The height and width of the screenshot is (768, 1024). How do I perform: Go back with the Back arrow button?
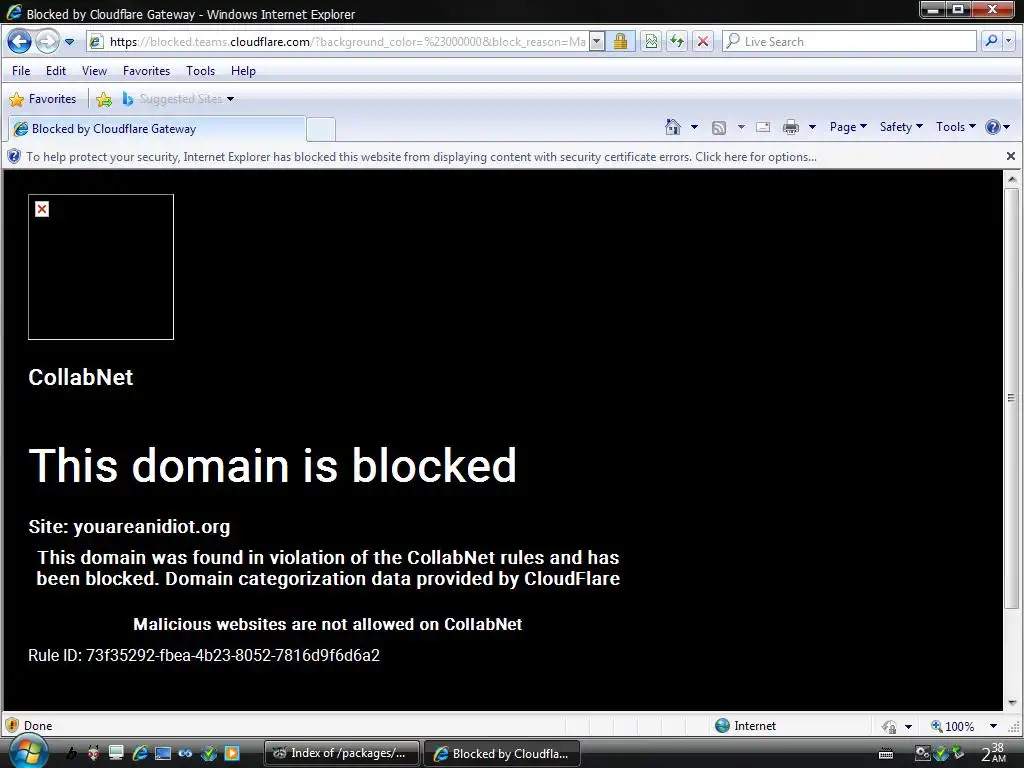tap(19, 42)
